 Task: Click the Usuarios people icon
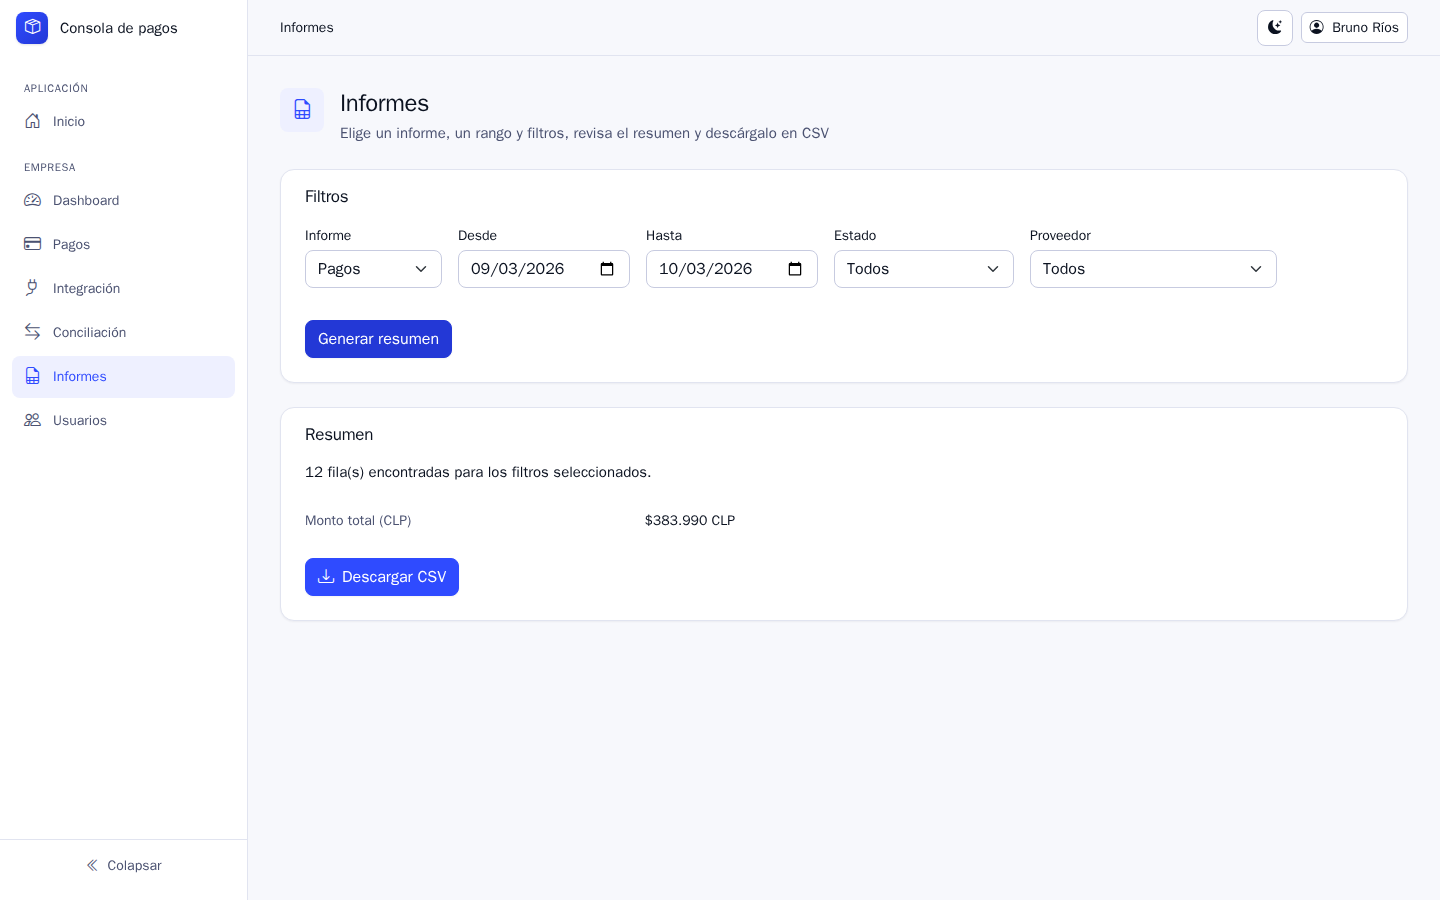(x=33, y=420)
